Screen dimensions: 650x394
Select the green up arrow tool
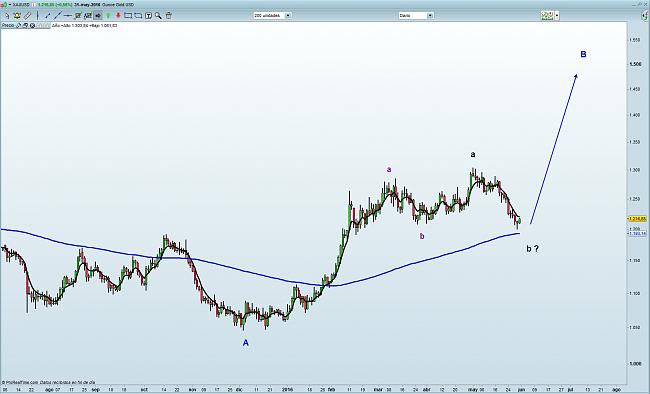point(108,16)
